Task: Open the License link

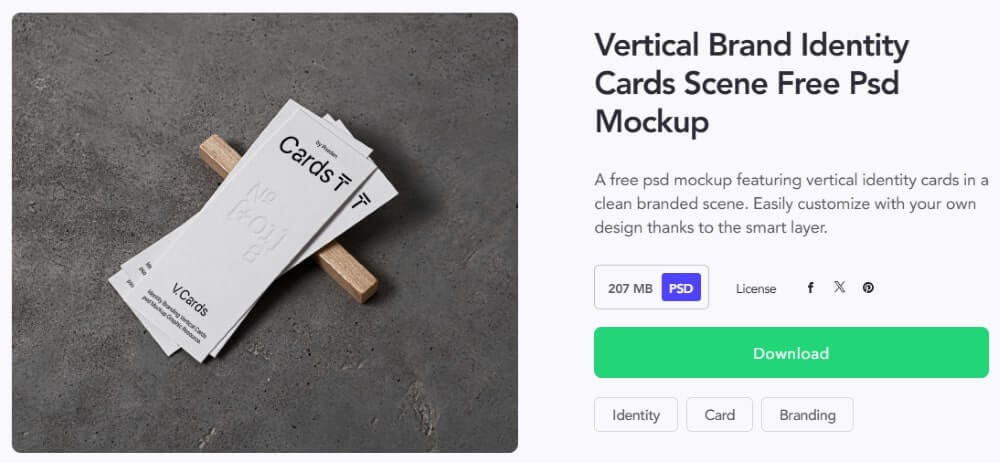Action: point(756,289)
